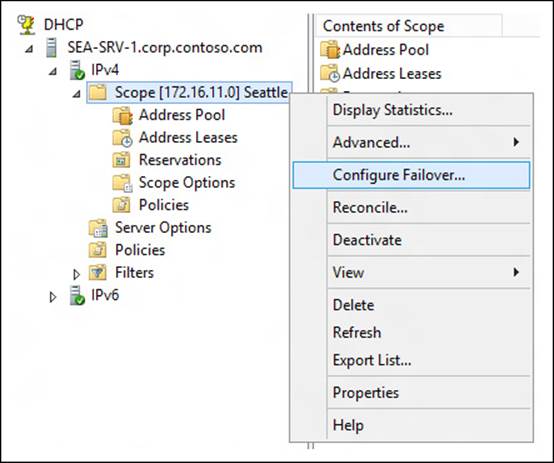This screenshot has width=554, height=463.
Task: Collapse the Scope 172.16.11.0 node
Action: tap(77, 94)
